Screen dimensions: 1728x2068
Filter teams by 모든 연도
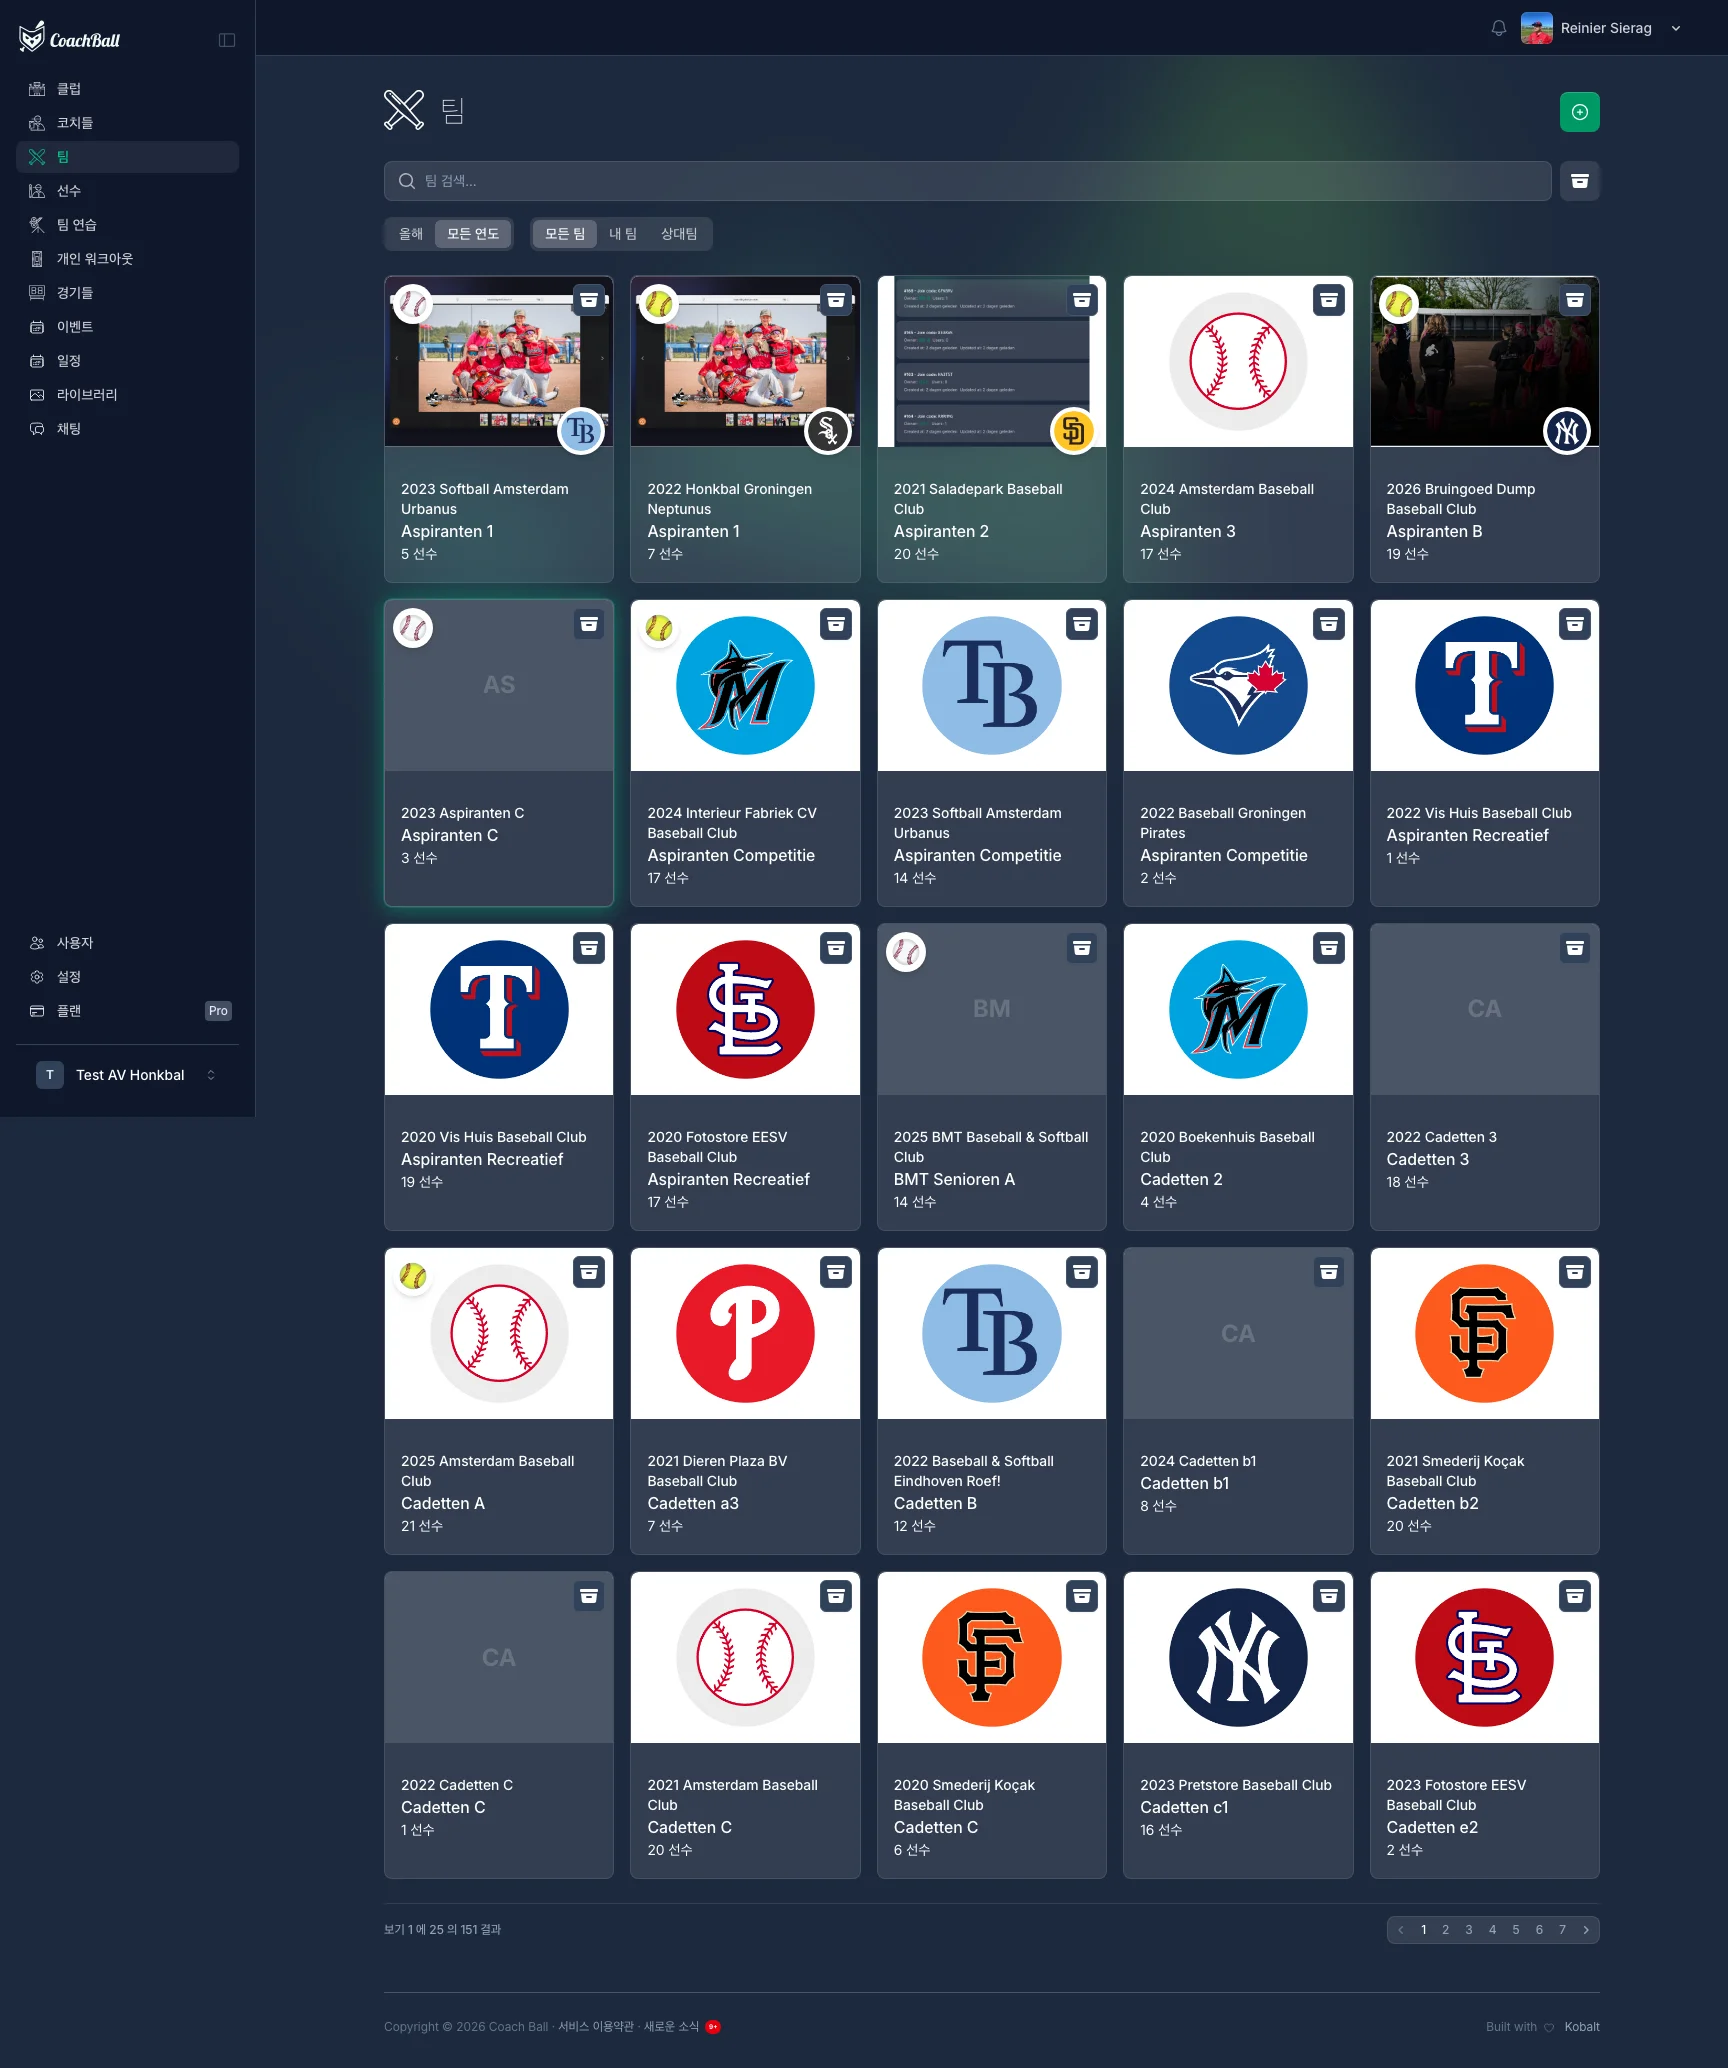[473, 234]
